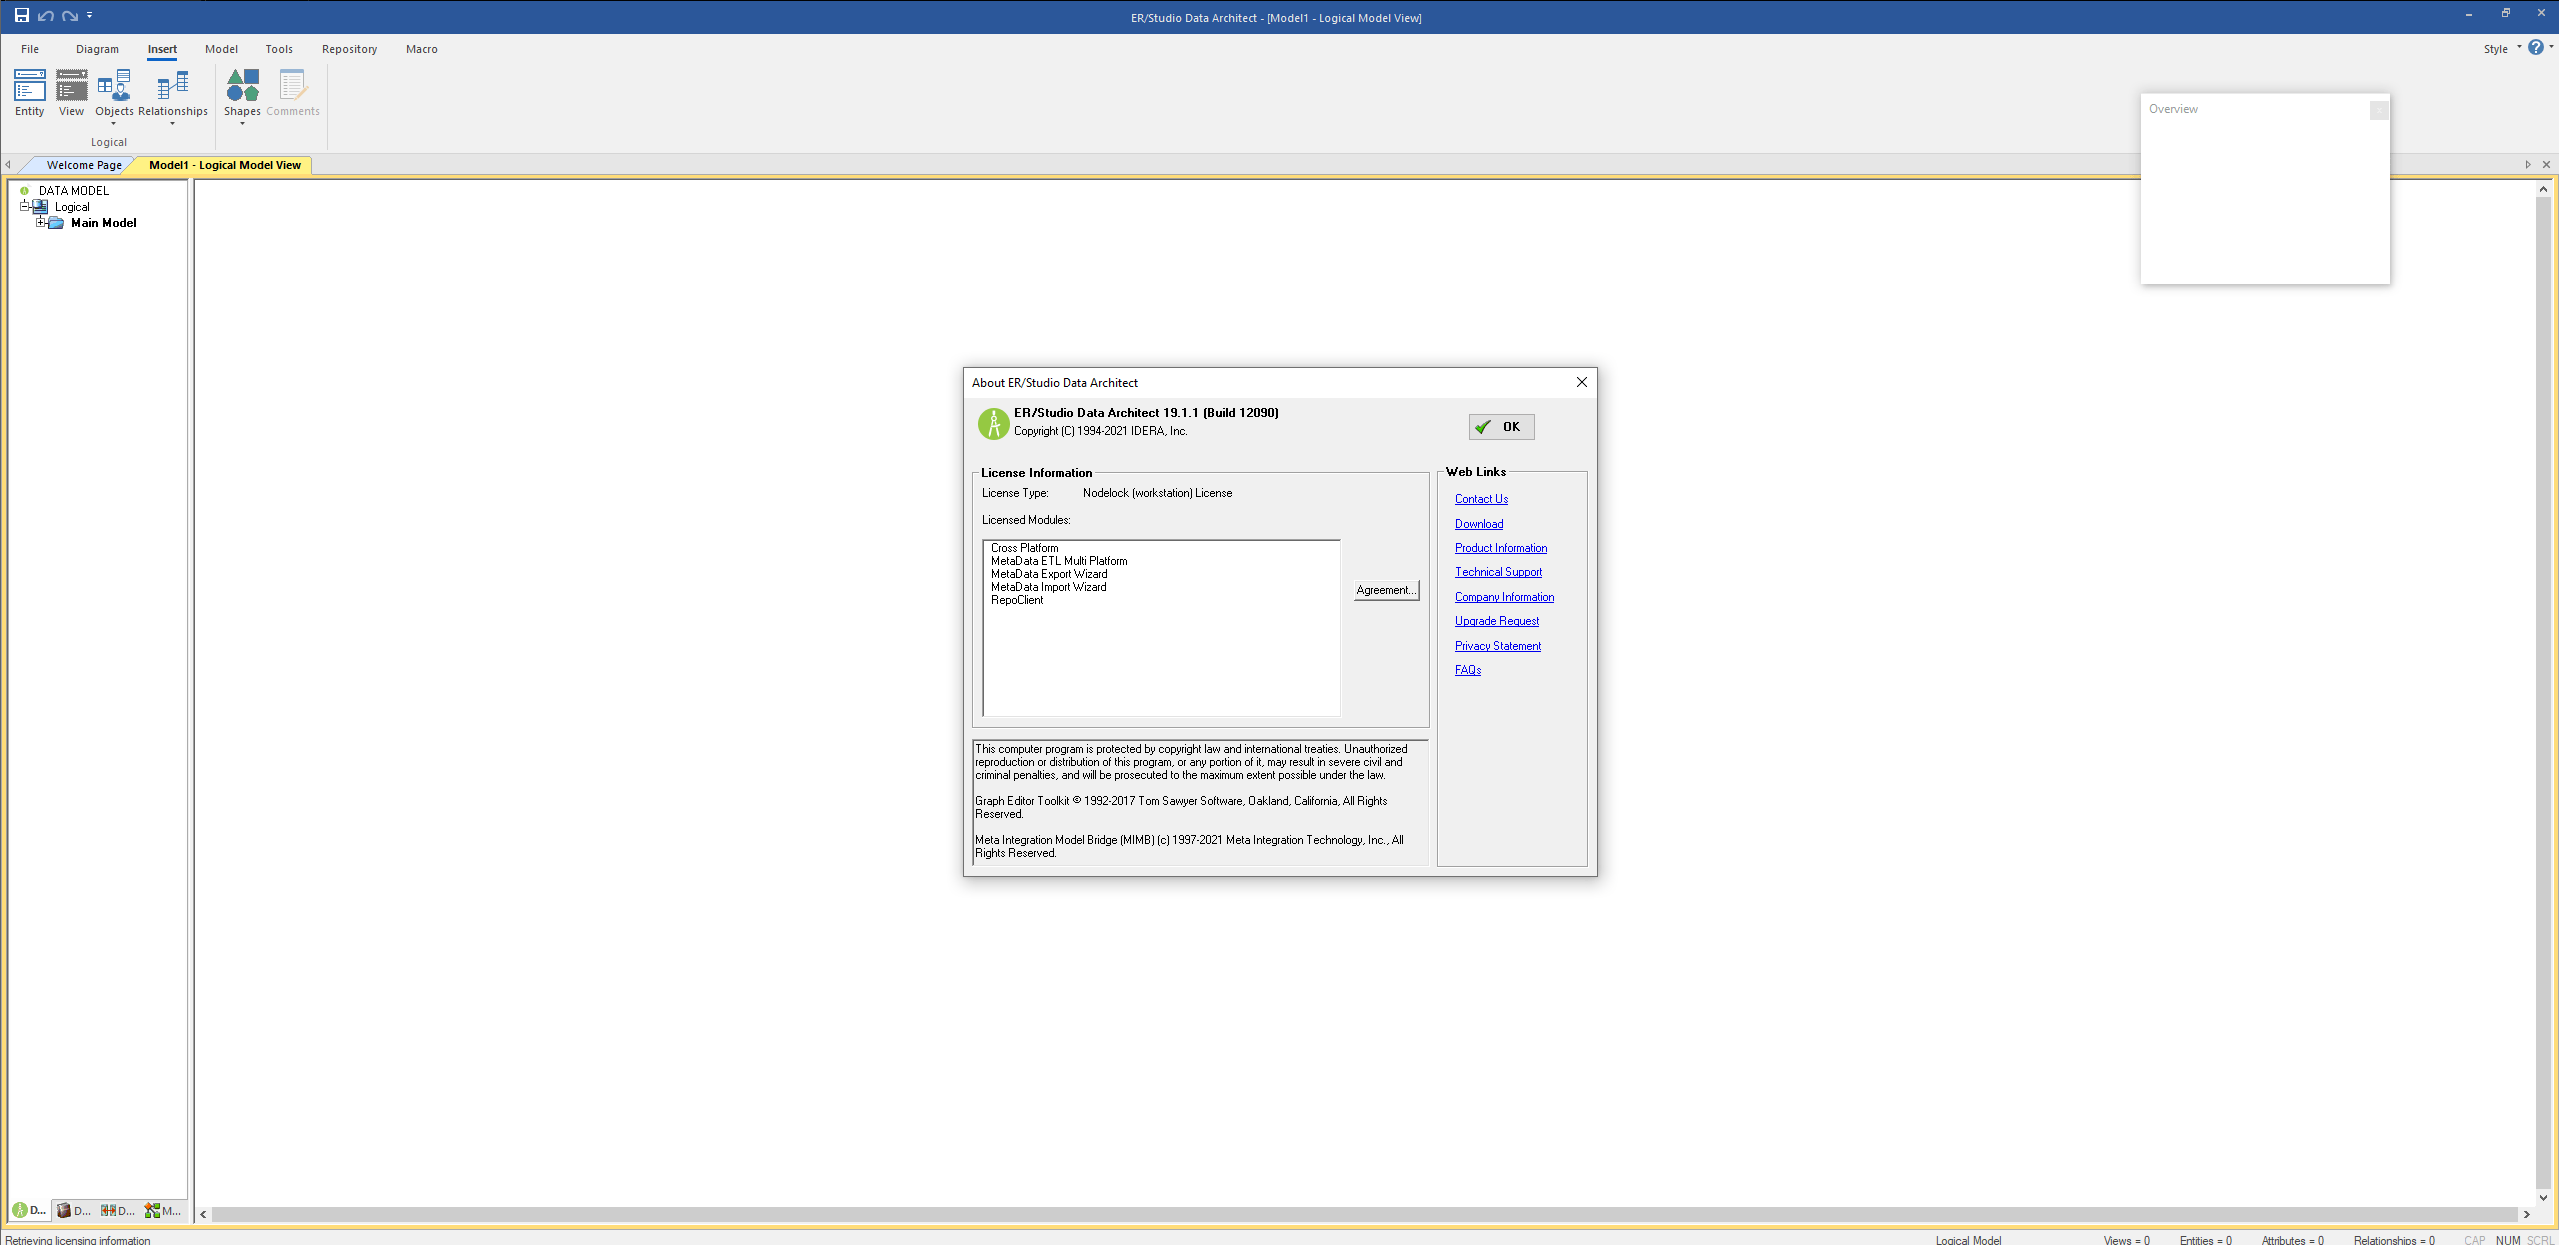2559x1245 pixels.
Task: Click the Objects ribbon icon
Action: [x=114, y=85]
